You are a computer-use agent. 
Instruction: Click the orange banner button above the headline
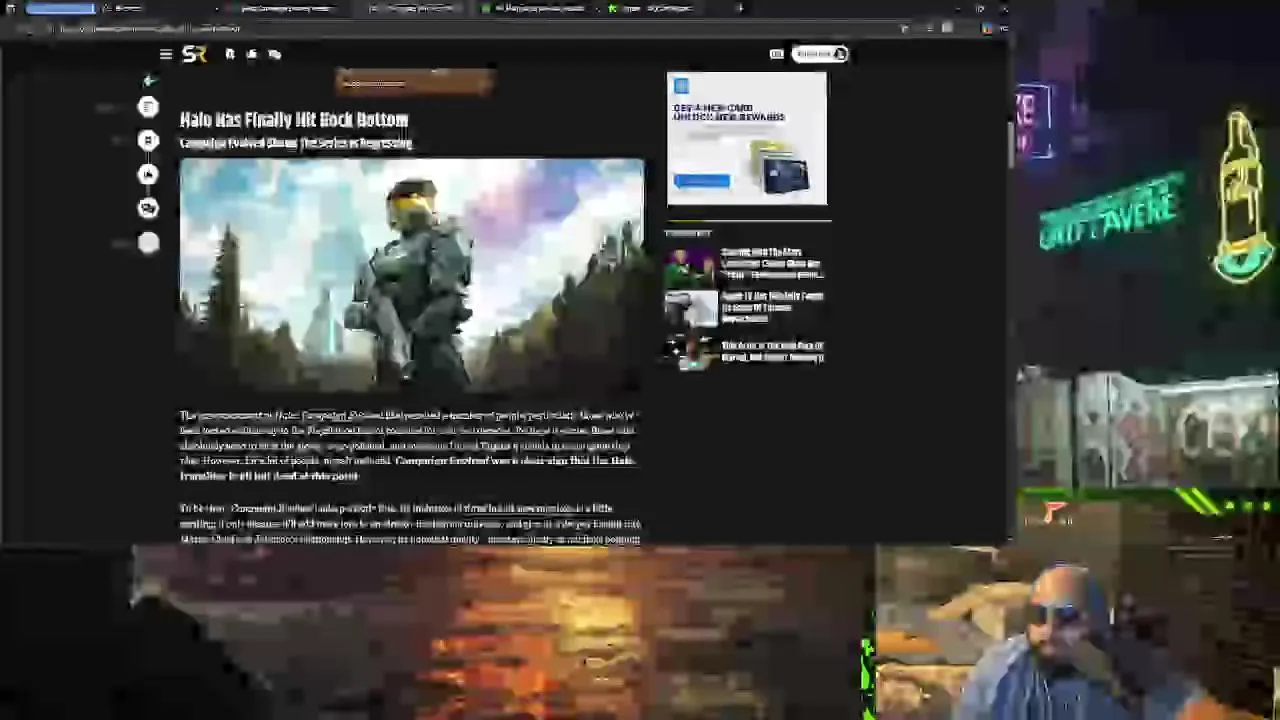point(415,82)
